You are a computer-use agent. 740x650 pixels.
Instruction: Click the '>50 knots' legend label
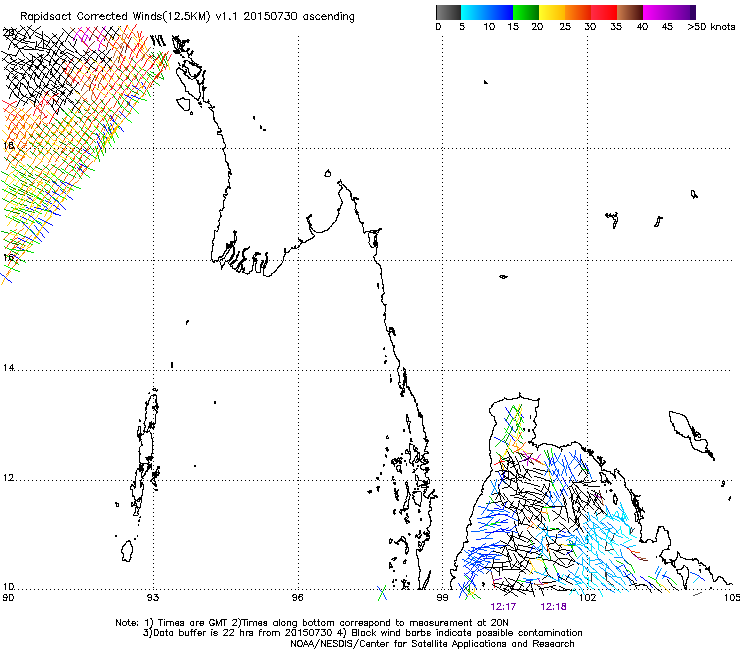[x=711, y=27]
